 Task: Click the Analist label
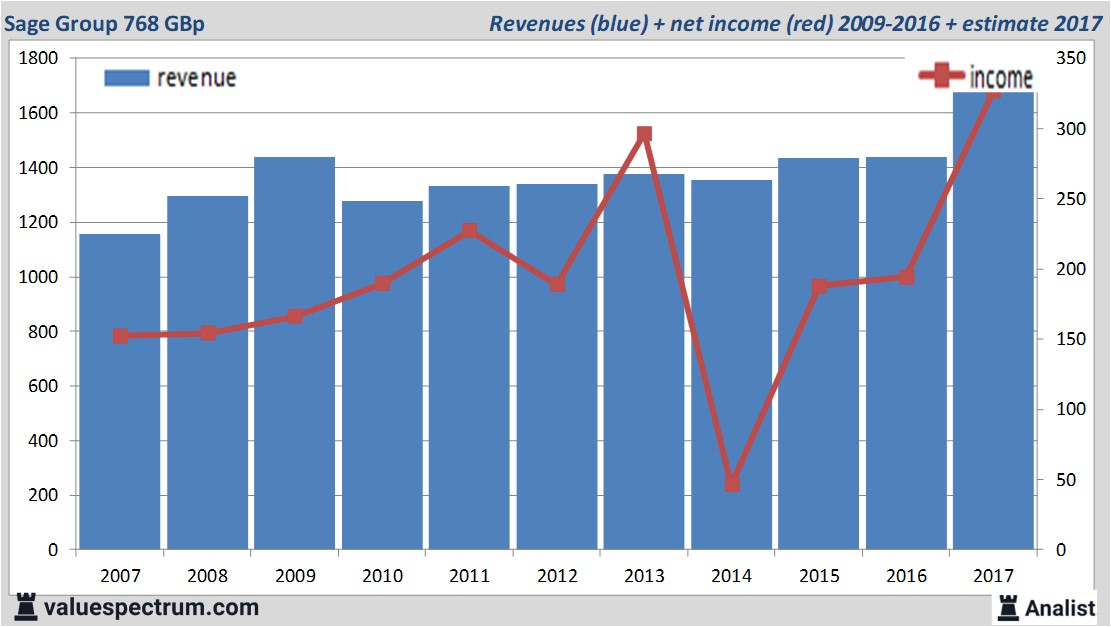(1060, 608)
